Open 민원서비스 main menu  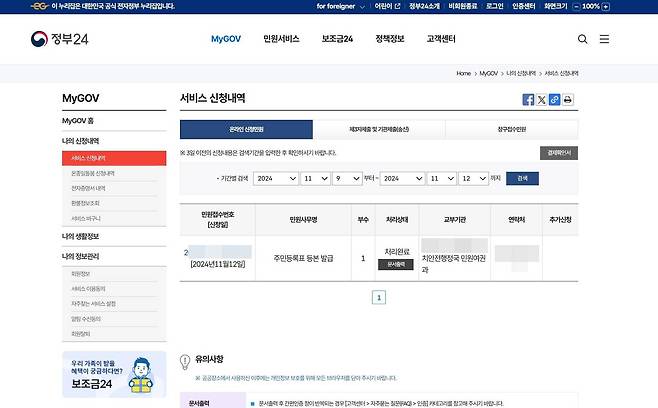pos(281,39)
